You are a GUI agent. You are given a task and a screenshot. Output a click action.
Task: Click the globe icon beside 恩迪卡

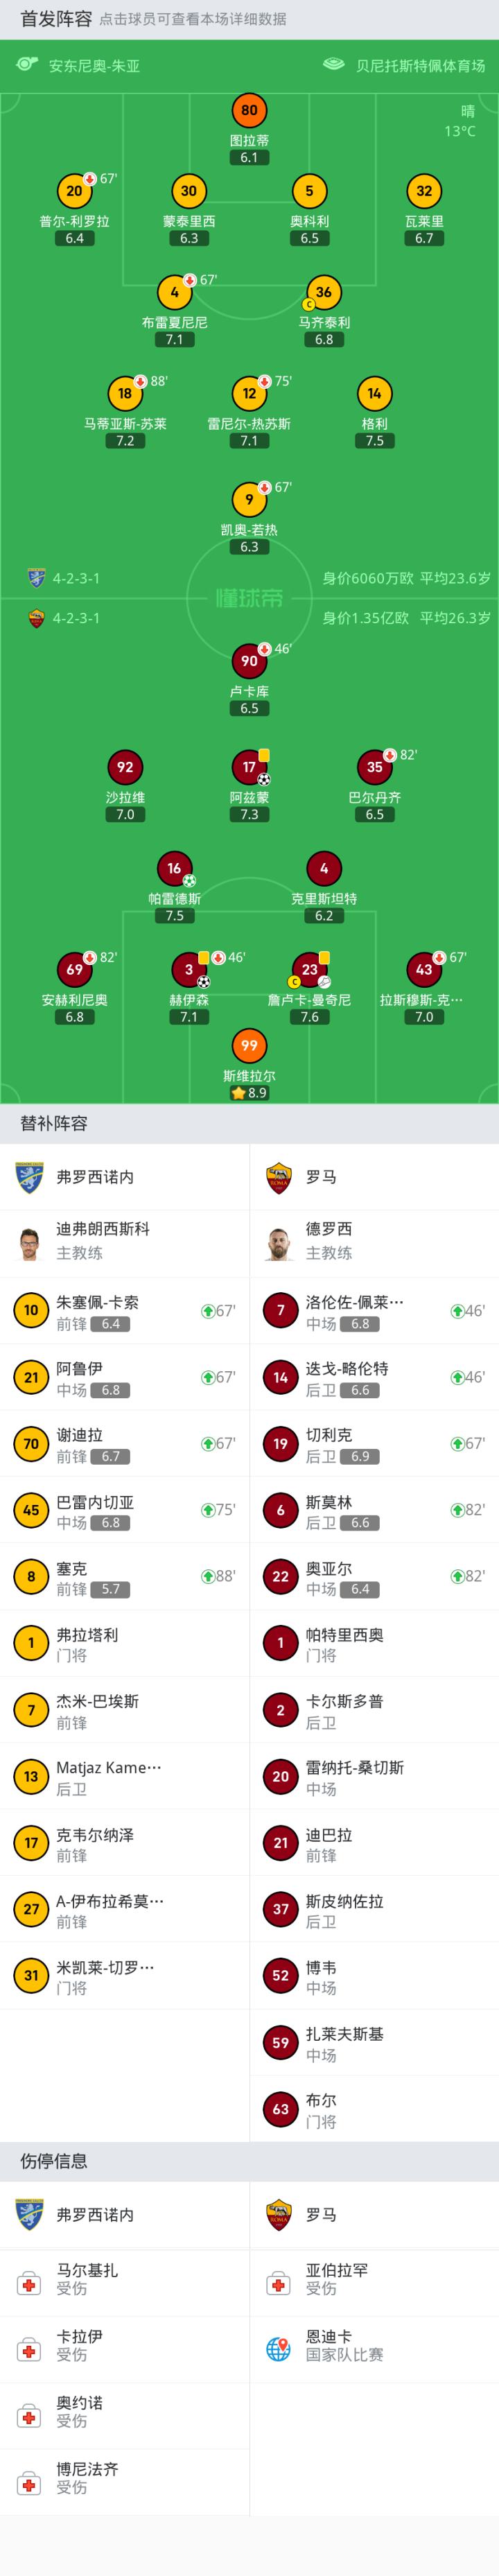(278, 2351)
